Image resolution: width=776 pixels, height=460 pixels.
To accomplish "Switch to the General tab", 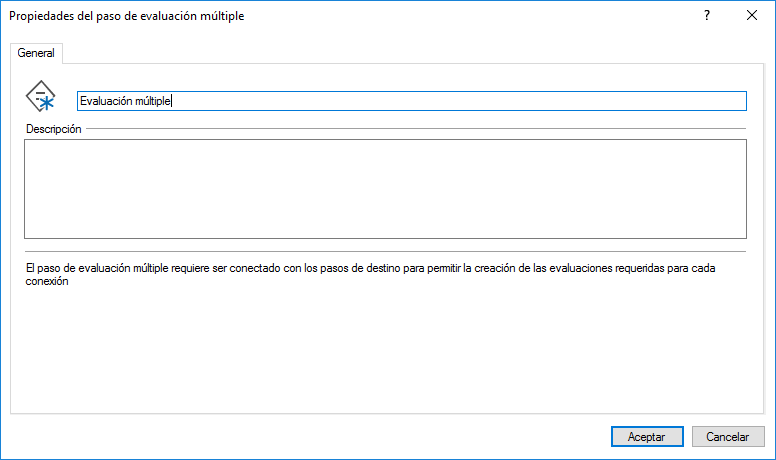I will 36,53.
